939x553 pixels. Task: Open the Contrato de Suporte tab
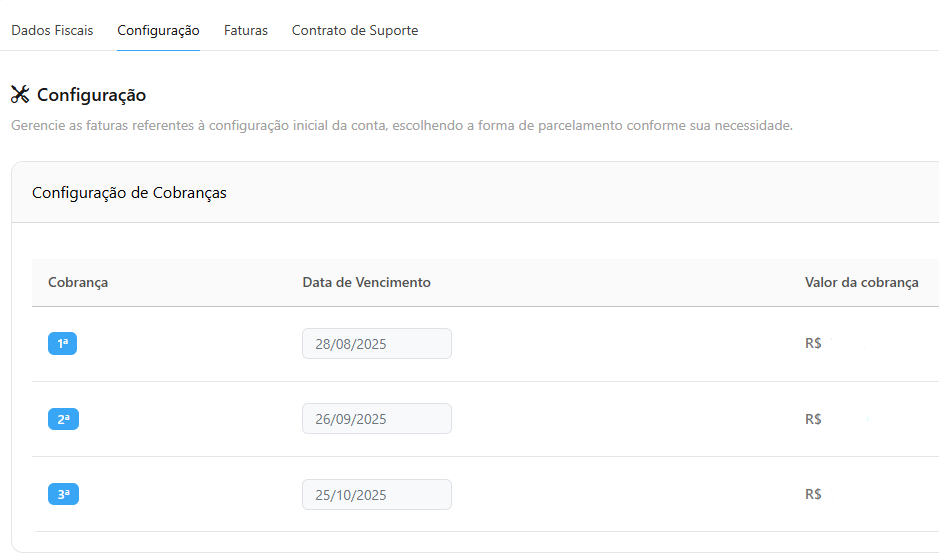click(355, 31)
